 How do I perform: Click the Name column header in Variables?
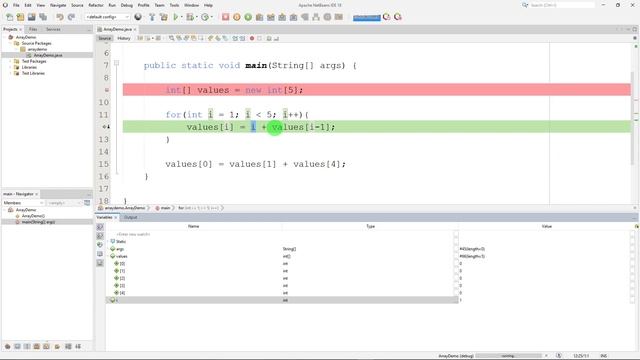point(193,226)
